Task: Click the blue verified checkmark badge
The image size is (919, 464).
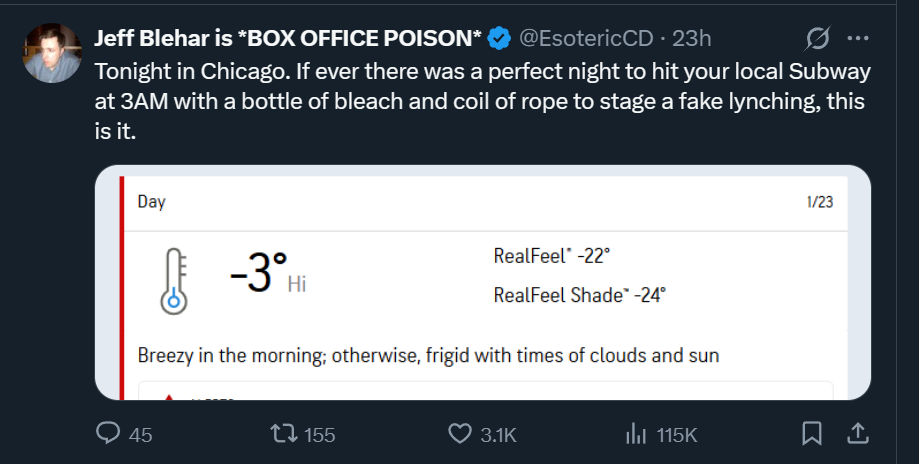Action: coord(498,39)
